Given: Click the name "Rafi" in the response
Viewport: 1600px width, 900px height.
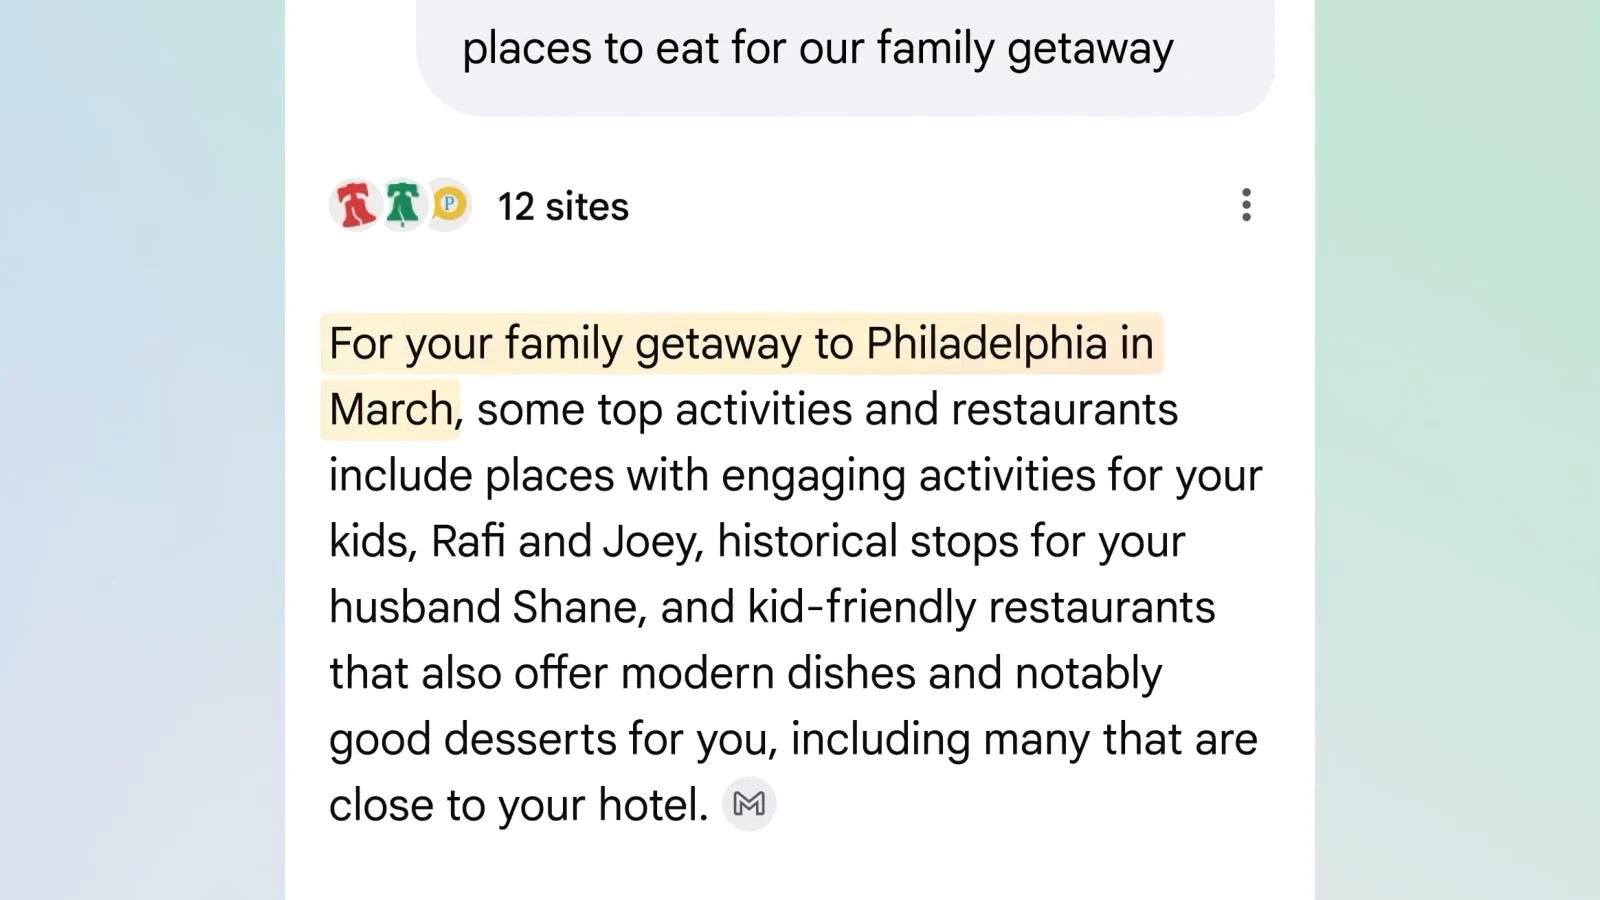Looking at the screenshot, I should pos(467,542).
